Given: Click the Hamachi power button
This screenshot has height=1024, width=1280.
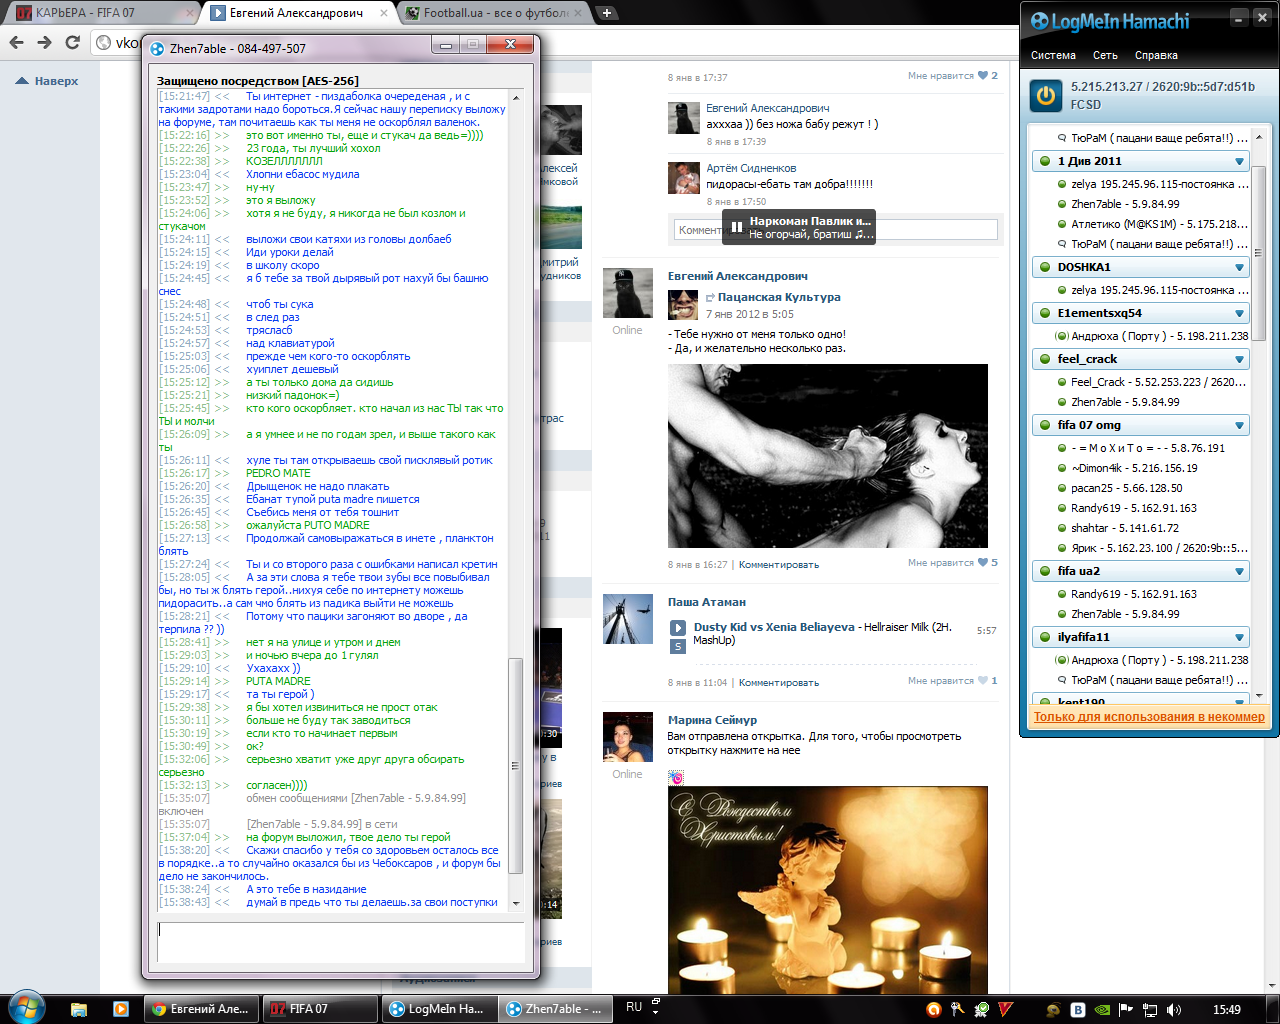Looking at the screenshot, I should coord(1046,96).
